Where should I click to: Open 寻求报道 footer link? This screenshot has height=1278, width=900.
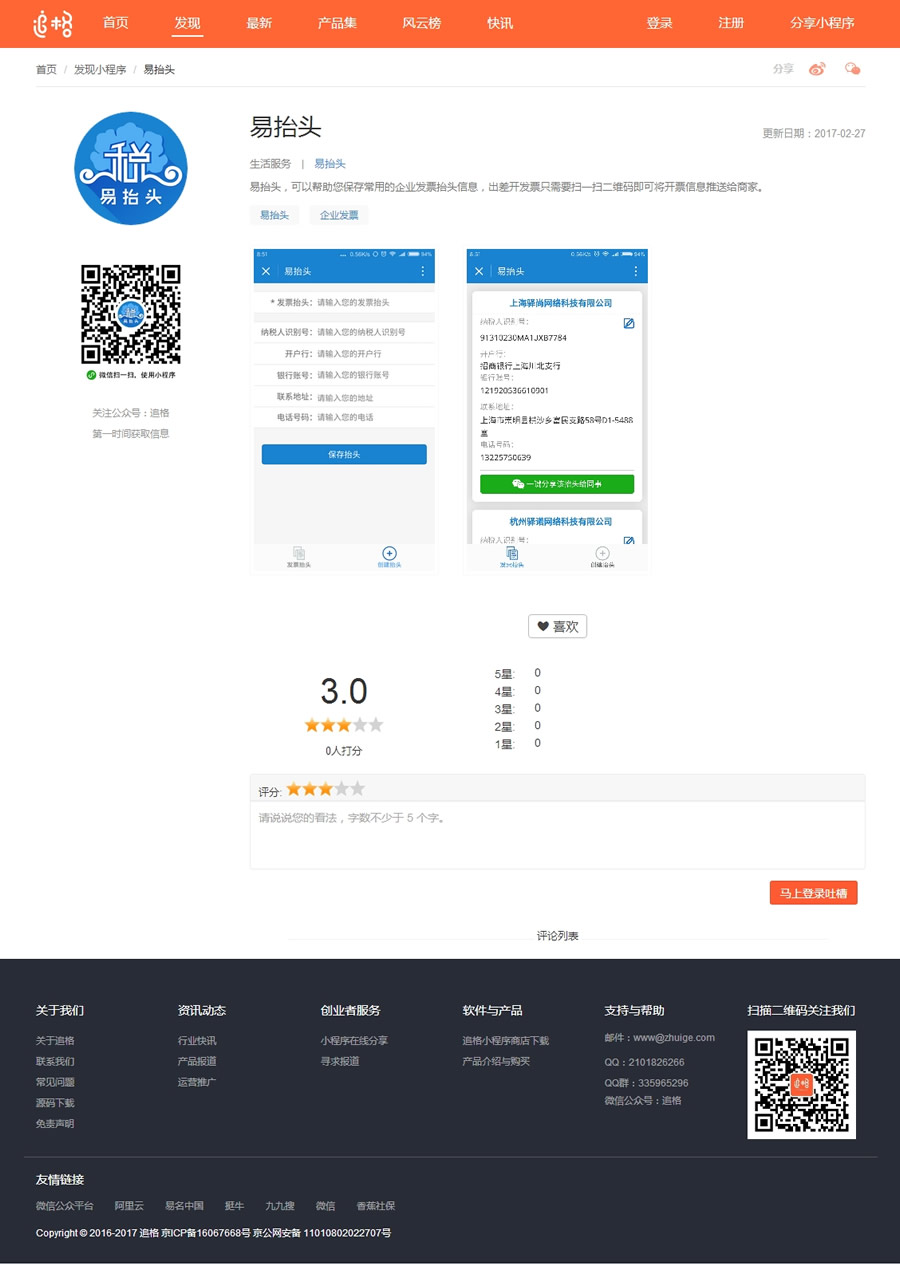click(340, 1062)
